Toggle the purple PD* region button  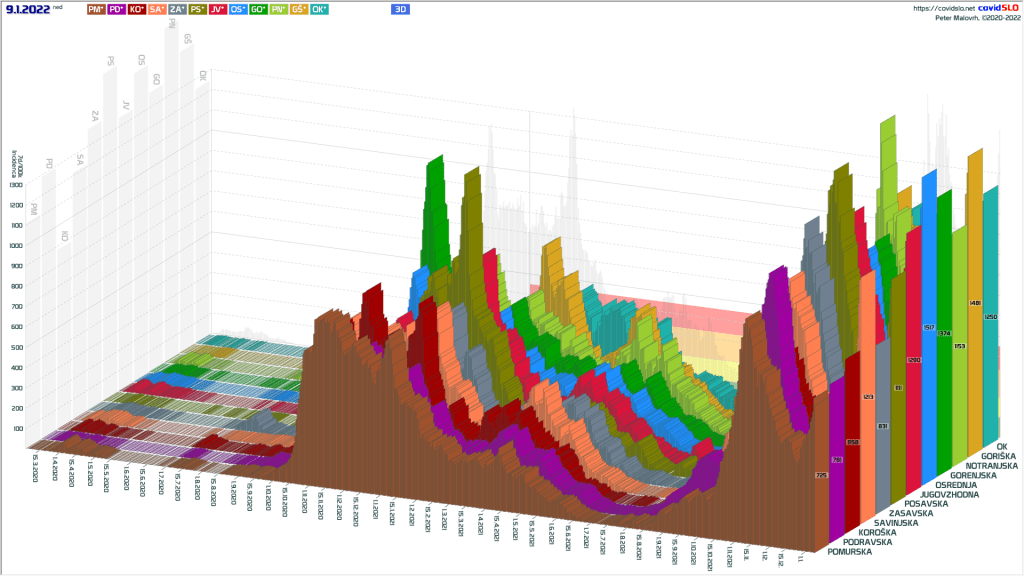(x=117, y=9)
